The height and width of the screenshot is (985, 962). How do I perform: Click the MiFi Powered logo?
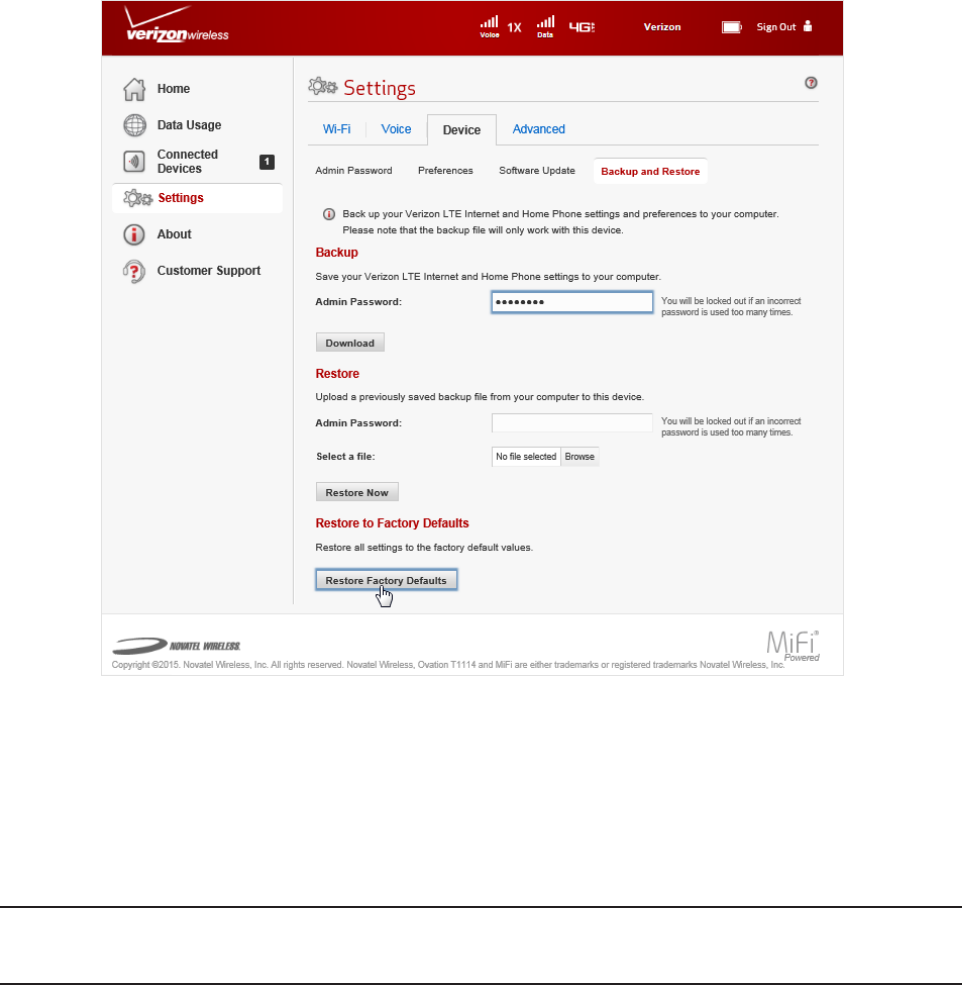pyautogui.click(x=792, y=646)
